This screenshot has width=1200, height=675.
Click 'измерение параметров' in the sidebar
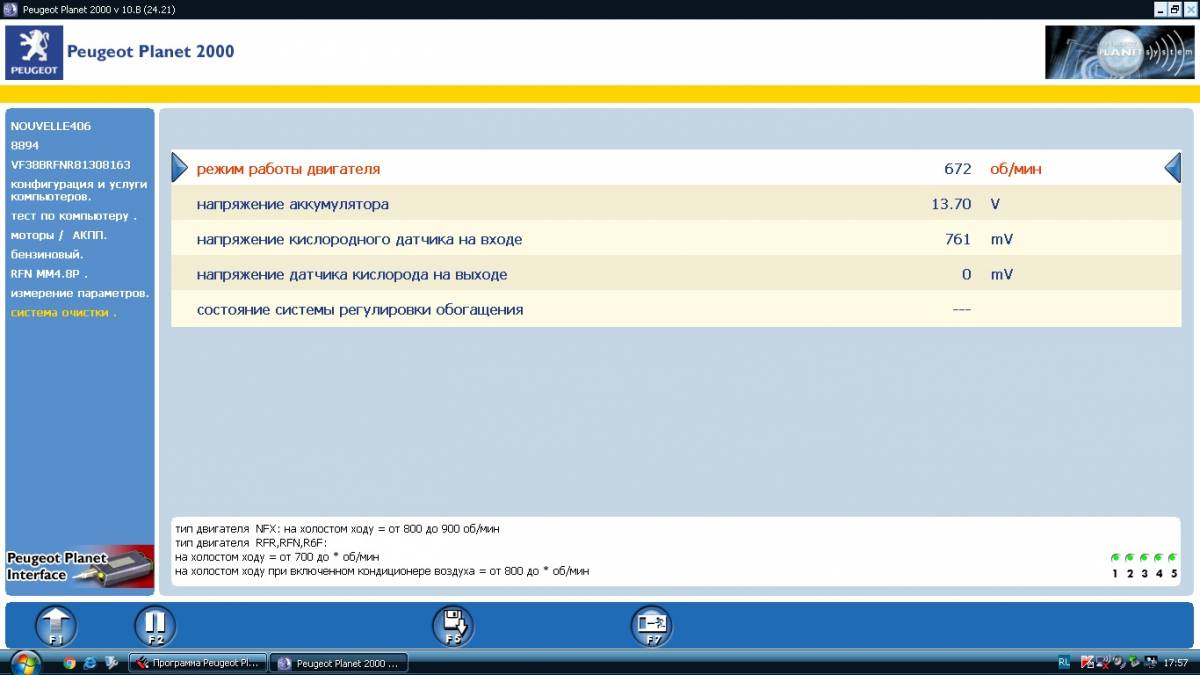pyautogui.click(x=80, y=293)
